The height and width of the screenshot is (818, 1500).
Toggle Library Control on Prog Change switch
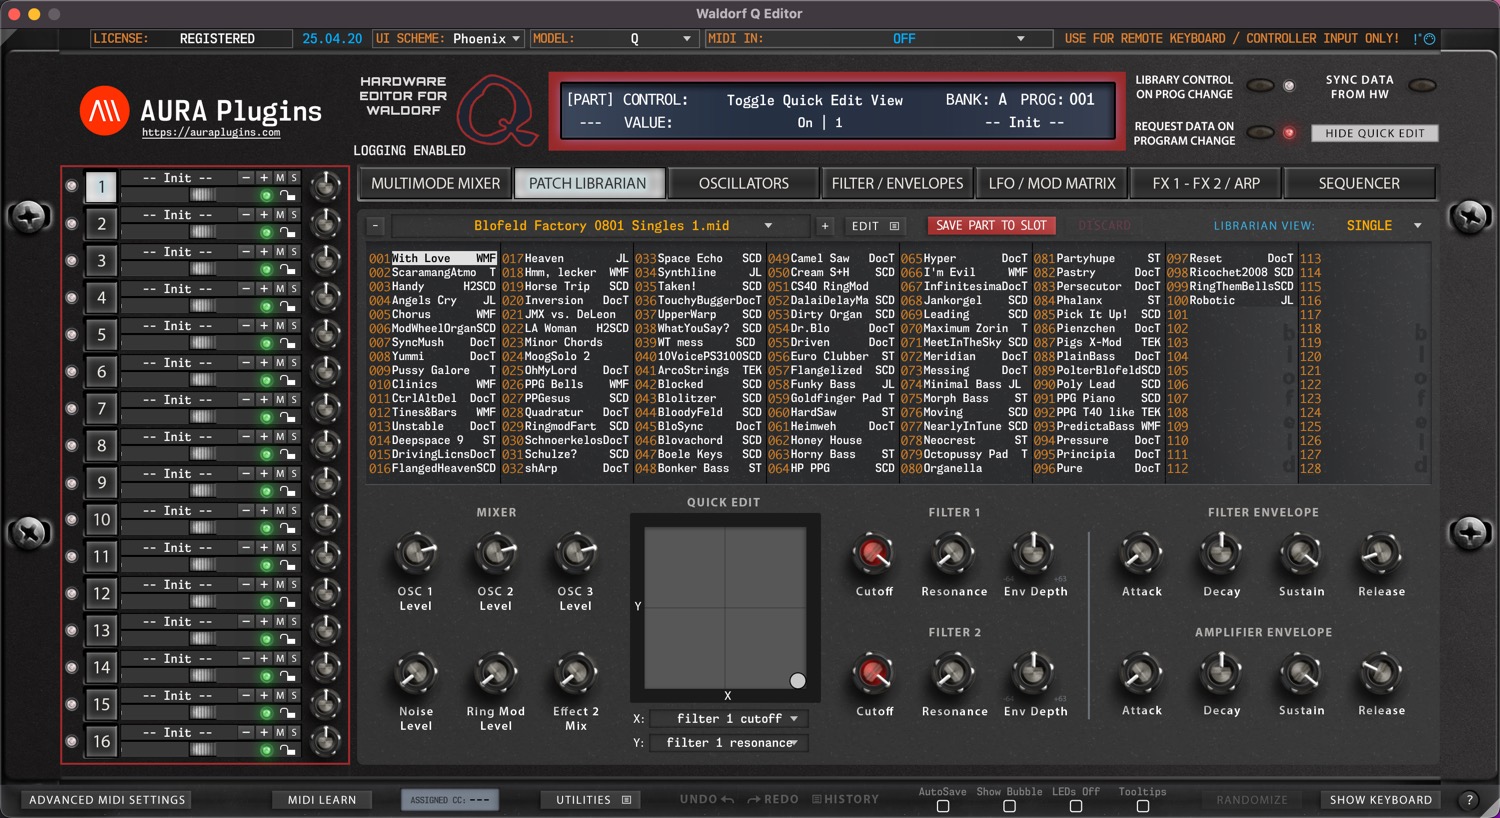click(x=1260, y=86)
